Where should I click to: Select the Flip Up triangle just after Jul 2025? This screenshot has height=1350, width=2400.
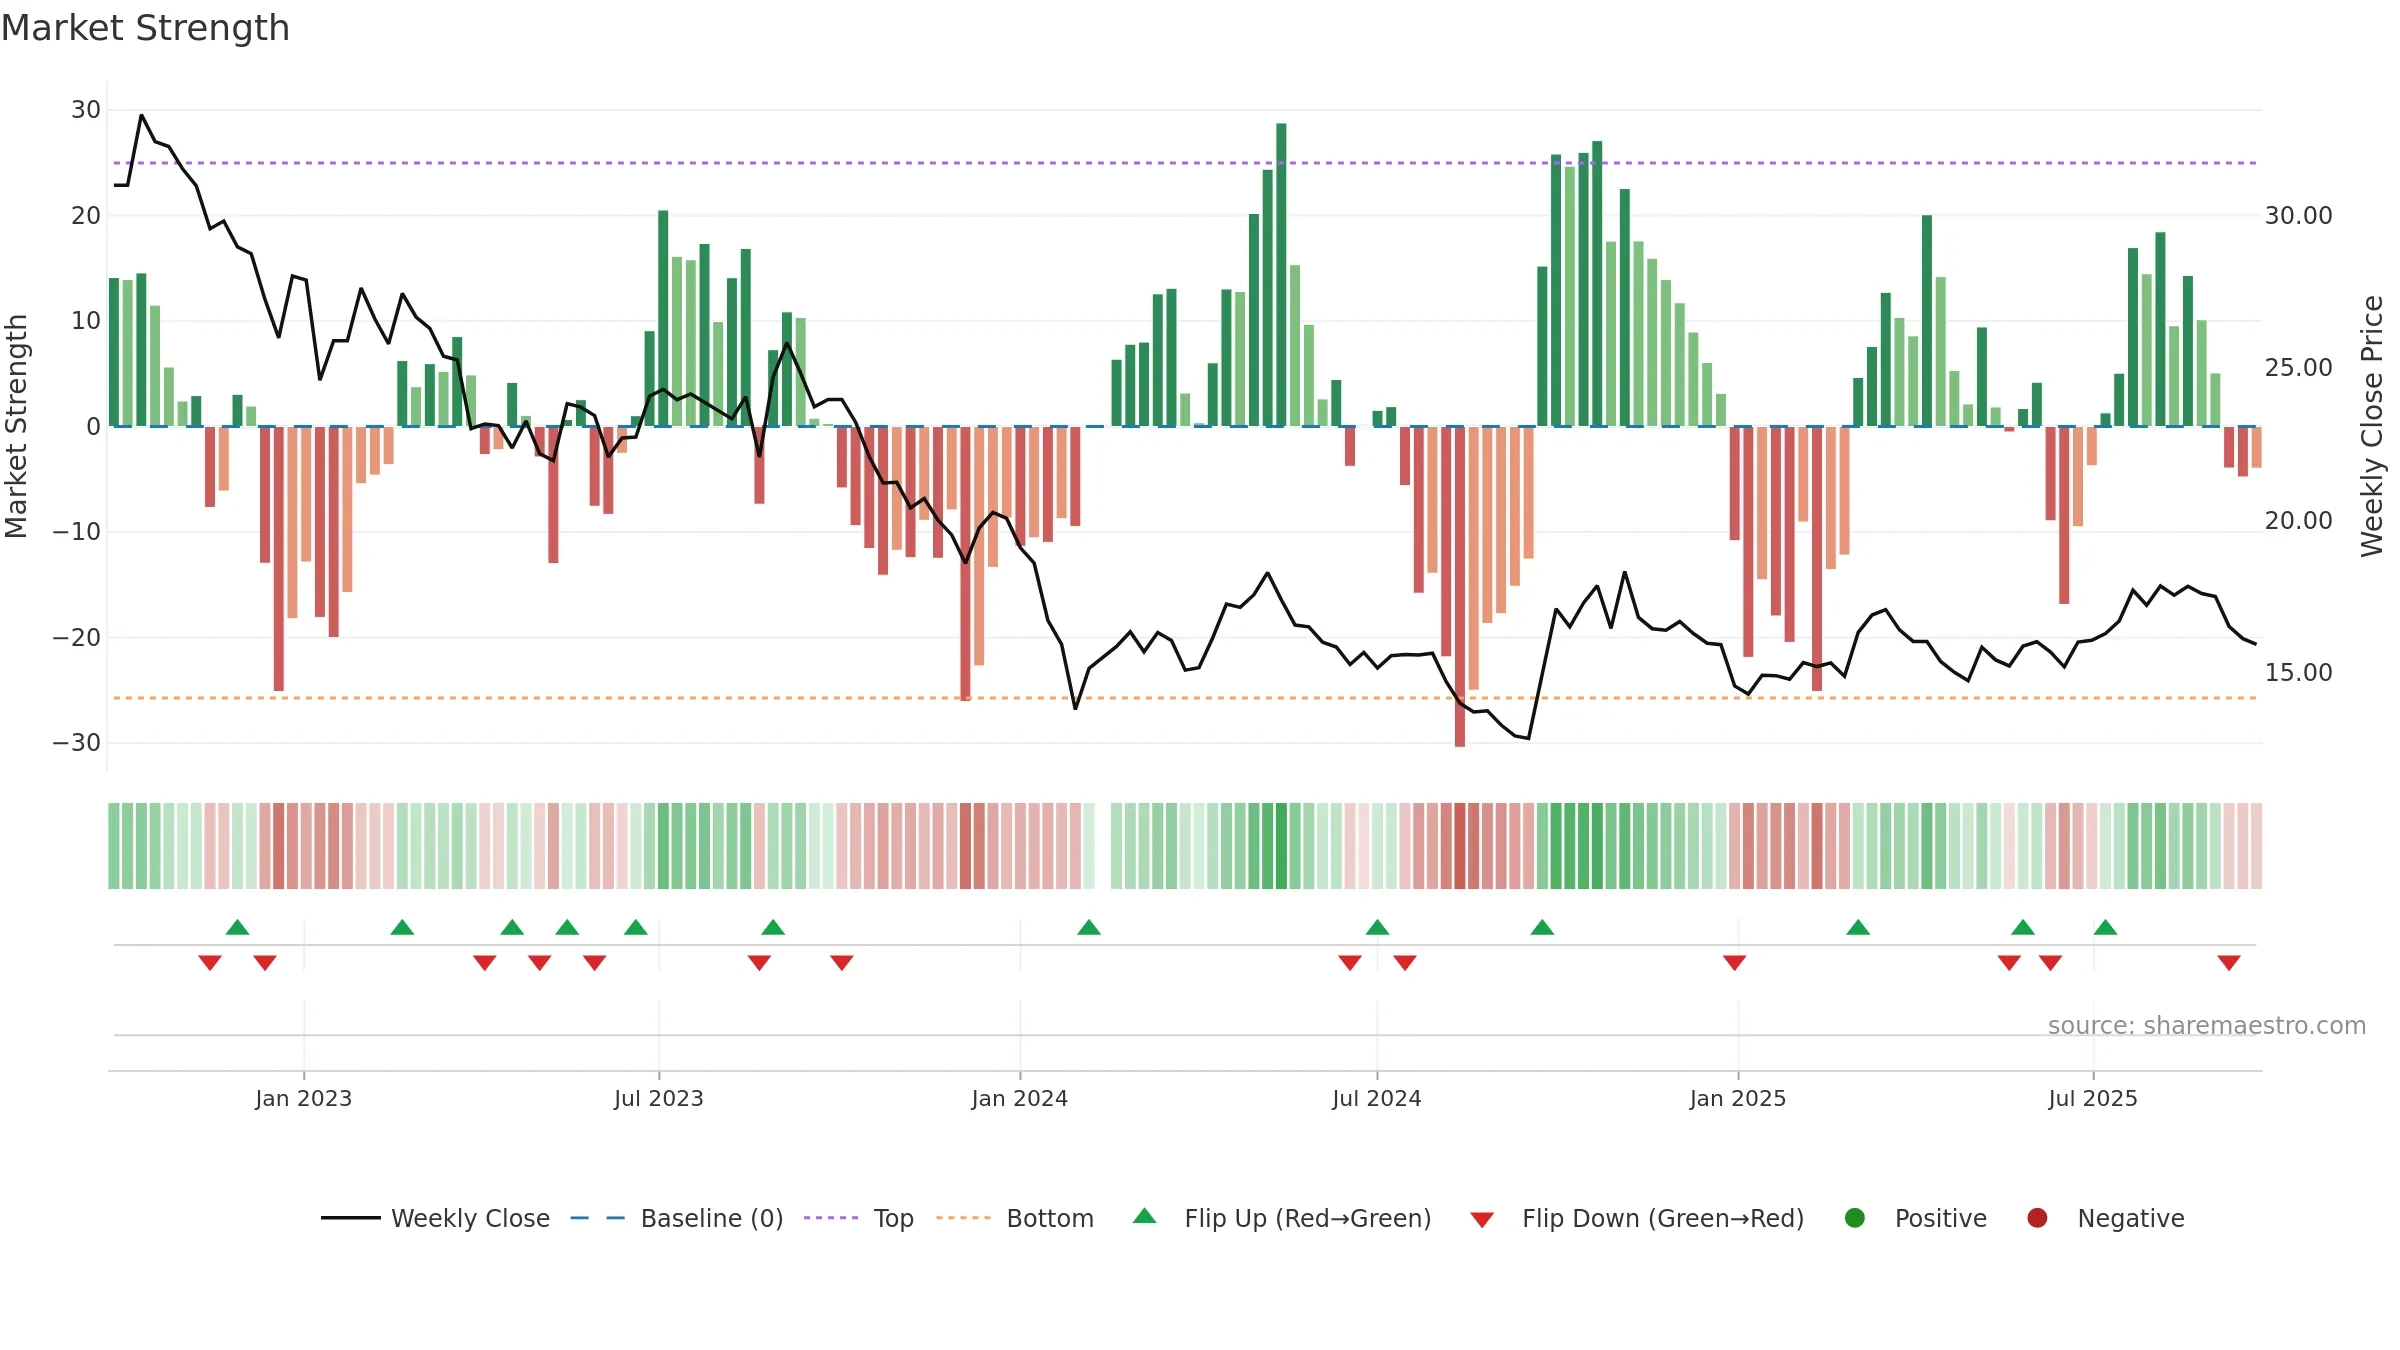pyautogui.click(x=2105, y=927)
